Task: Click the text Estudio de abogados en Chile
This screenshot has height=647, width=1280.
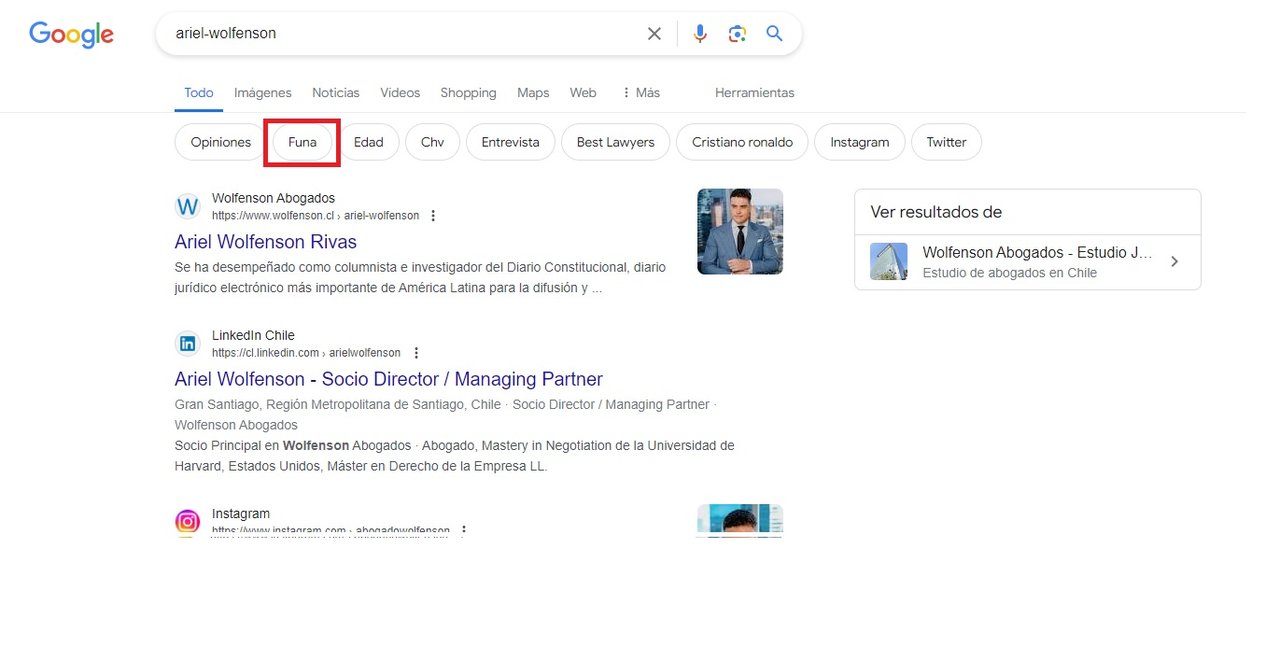Action: tap(1010, 273)
